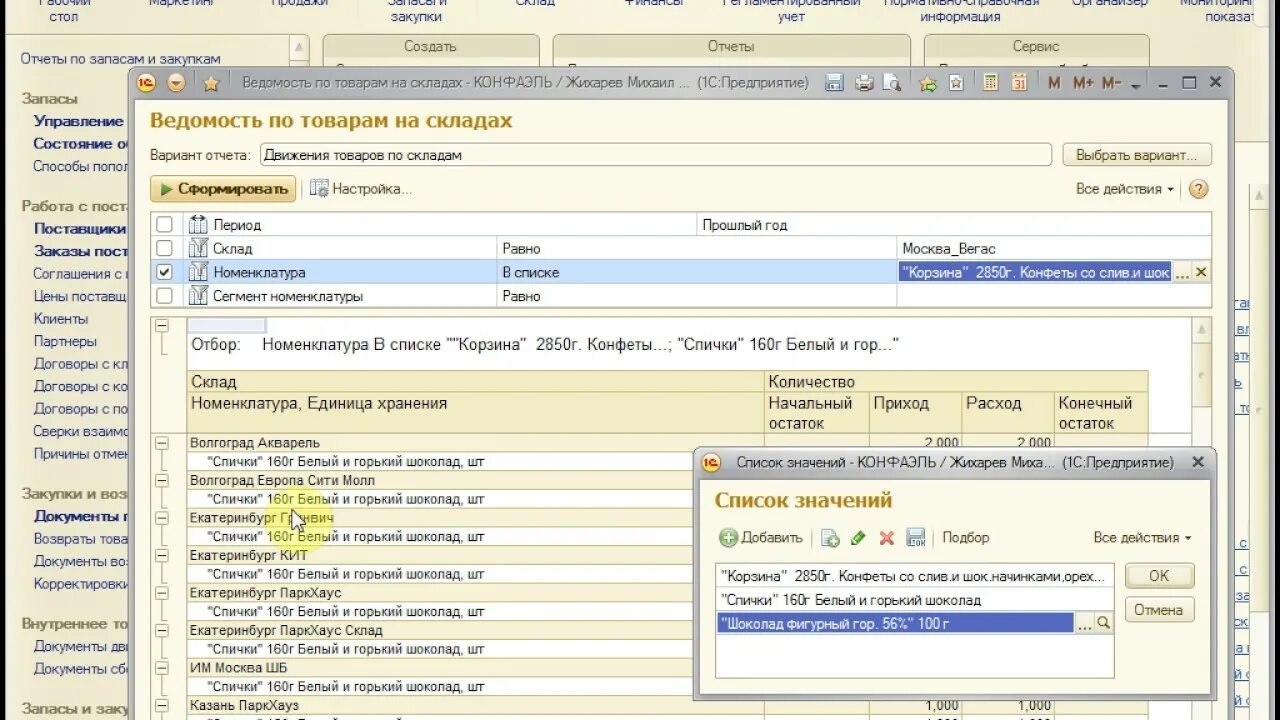Image resolution: width=1280 pixels, height=720 pixels.
Task: Open the calendar icon in the title bar
Action: click(1019, 84)
